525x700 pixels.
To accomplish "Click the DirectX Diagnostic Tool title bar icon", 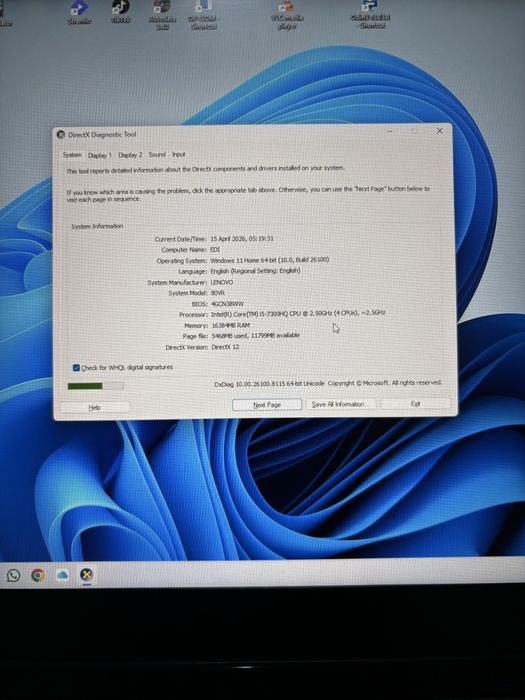I will click(61, 134).
